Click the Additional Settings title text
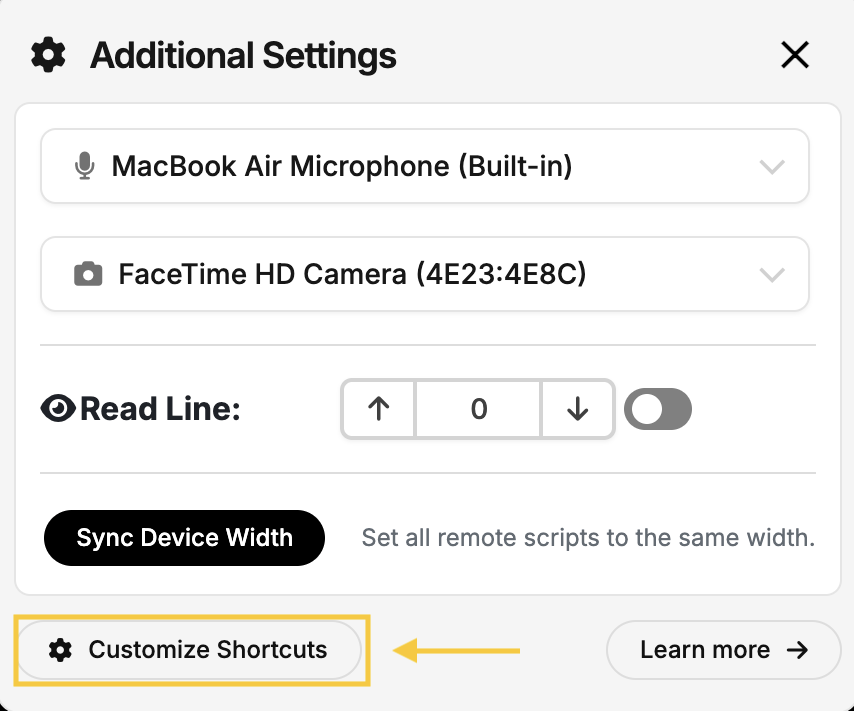This screenshot has height=711, width=854. pos(243,56)
